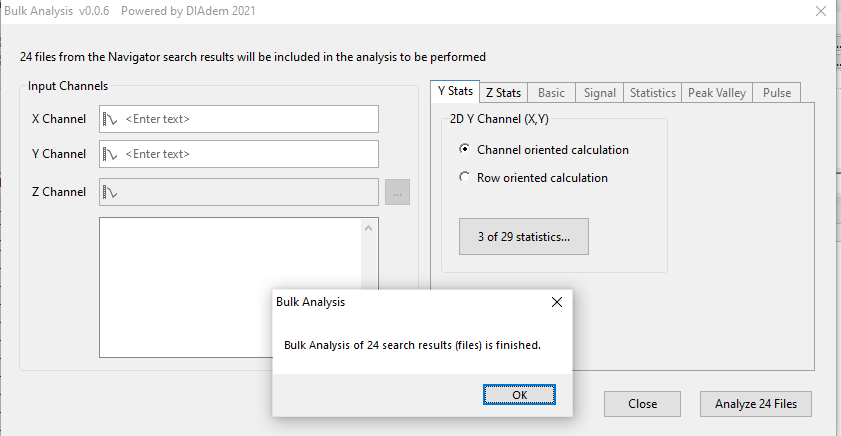The image size is (841, 436).
Task: Open the Z Stats tab
Action: (503, 93)
